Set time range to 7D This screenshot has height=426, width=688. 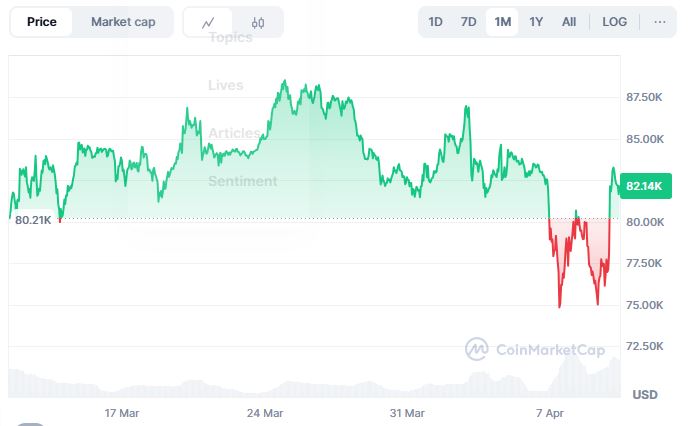click(468, 22)
